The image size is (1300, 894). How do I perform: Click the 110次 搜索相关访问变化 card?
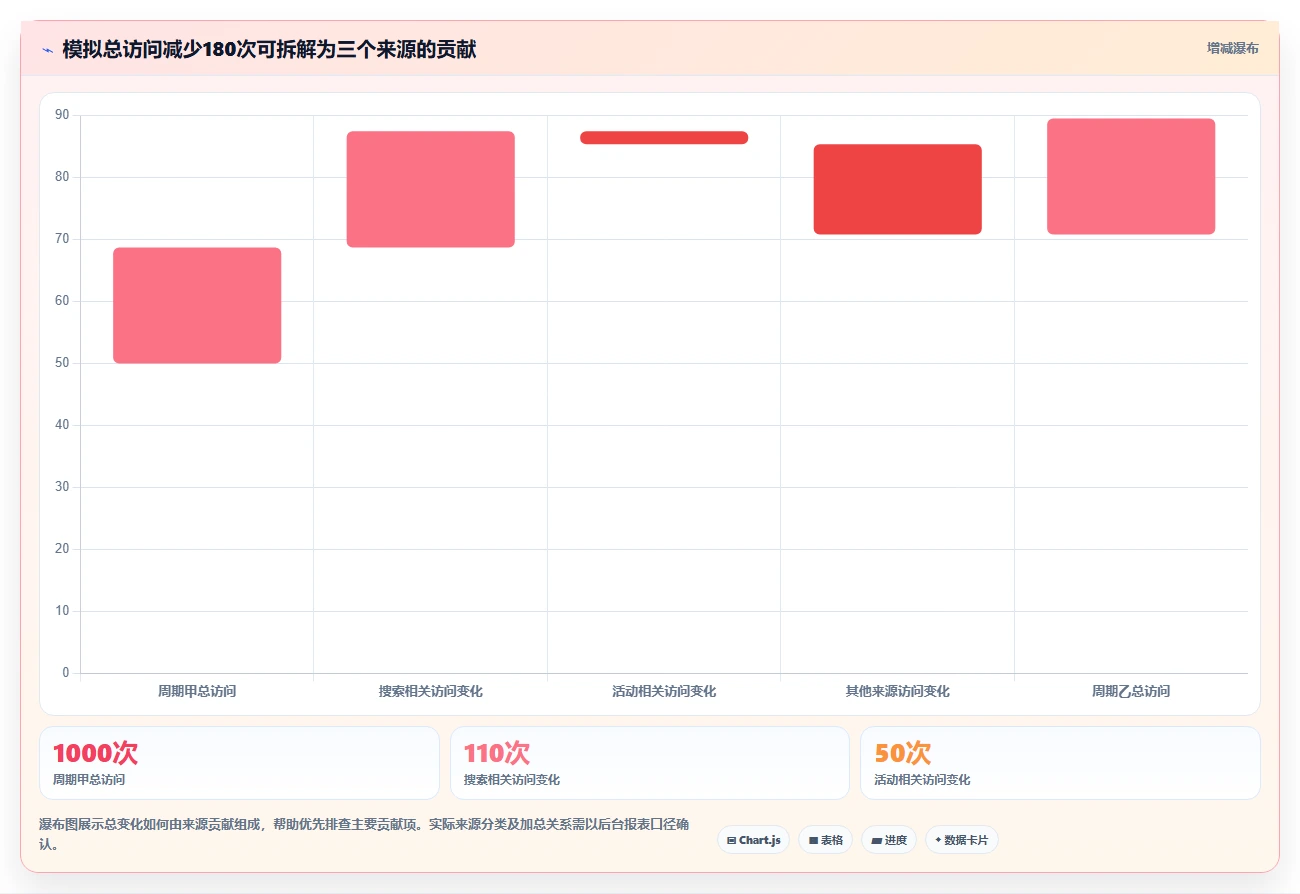[x=650, y=763]
